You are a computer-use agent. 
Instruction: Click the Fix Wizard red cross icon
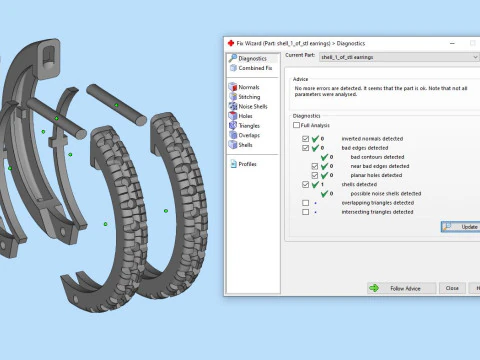coord(231,43)
